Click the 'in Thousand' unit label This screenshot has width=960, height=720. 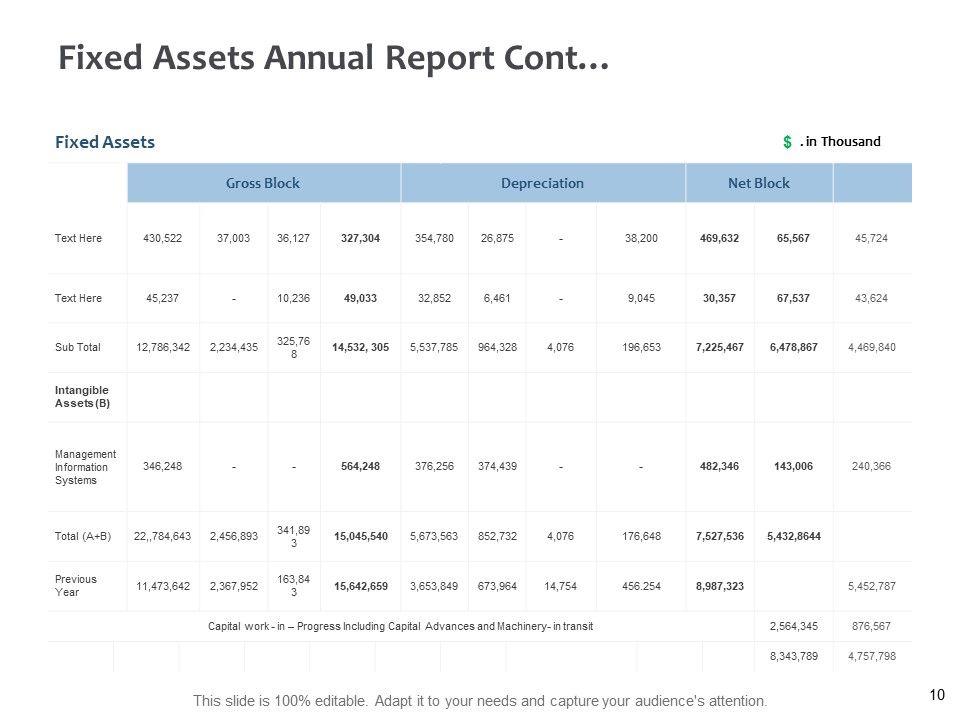[x=842, y=142]
